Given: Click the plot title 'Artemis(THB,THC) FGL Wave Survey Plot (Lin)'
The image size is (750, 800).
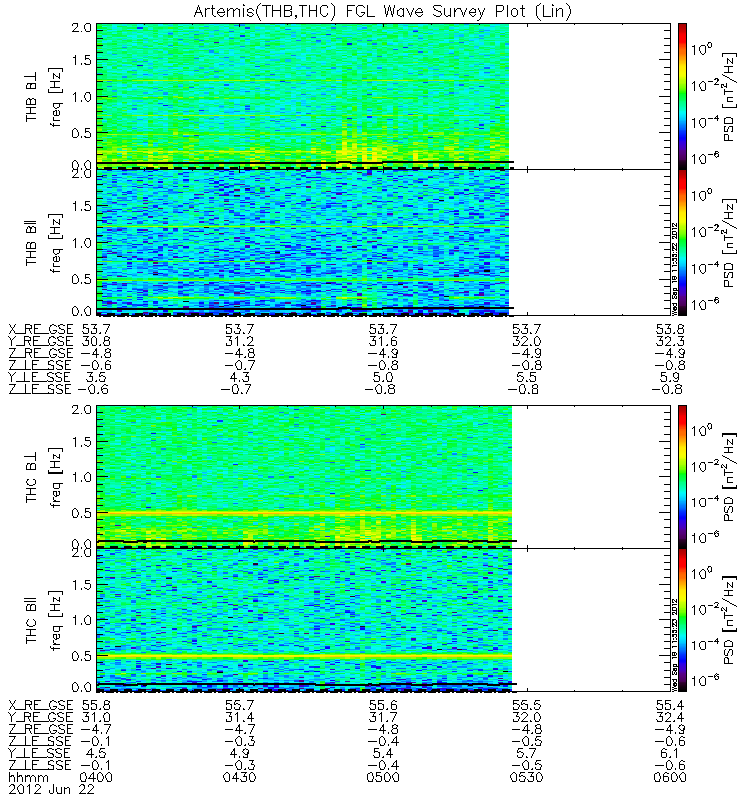Looking at the screenshot, I should point(382,11).
